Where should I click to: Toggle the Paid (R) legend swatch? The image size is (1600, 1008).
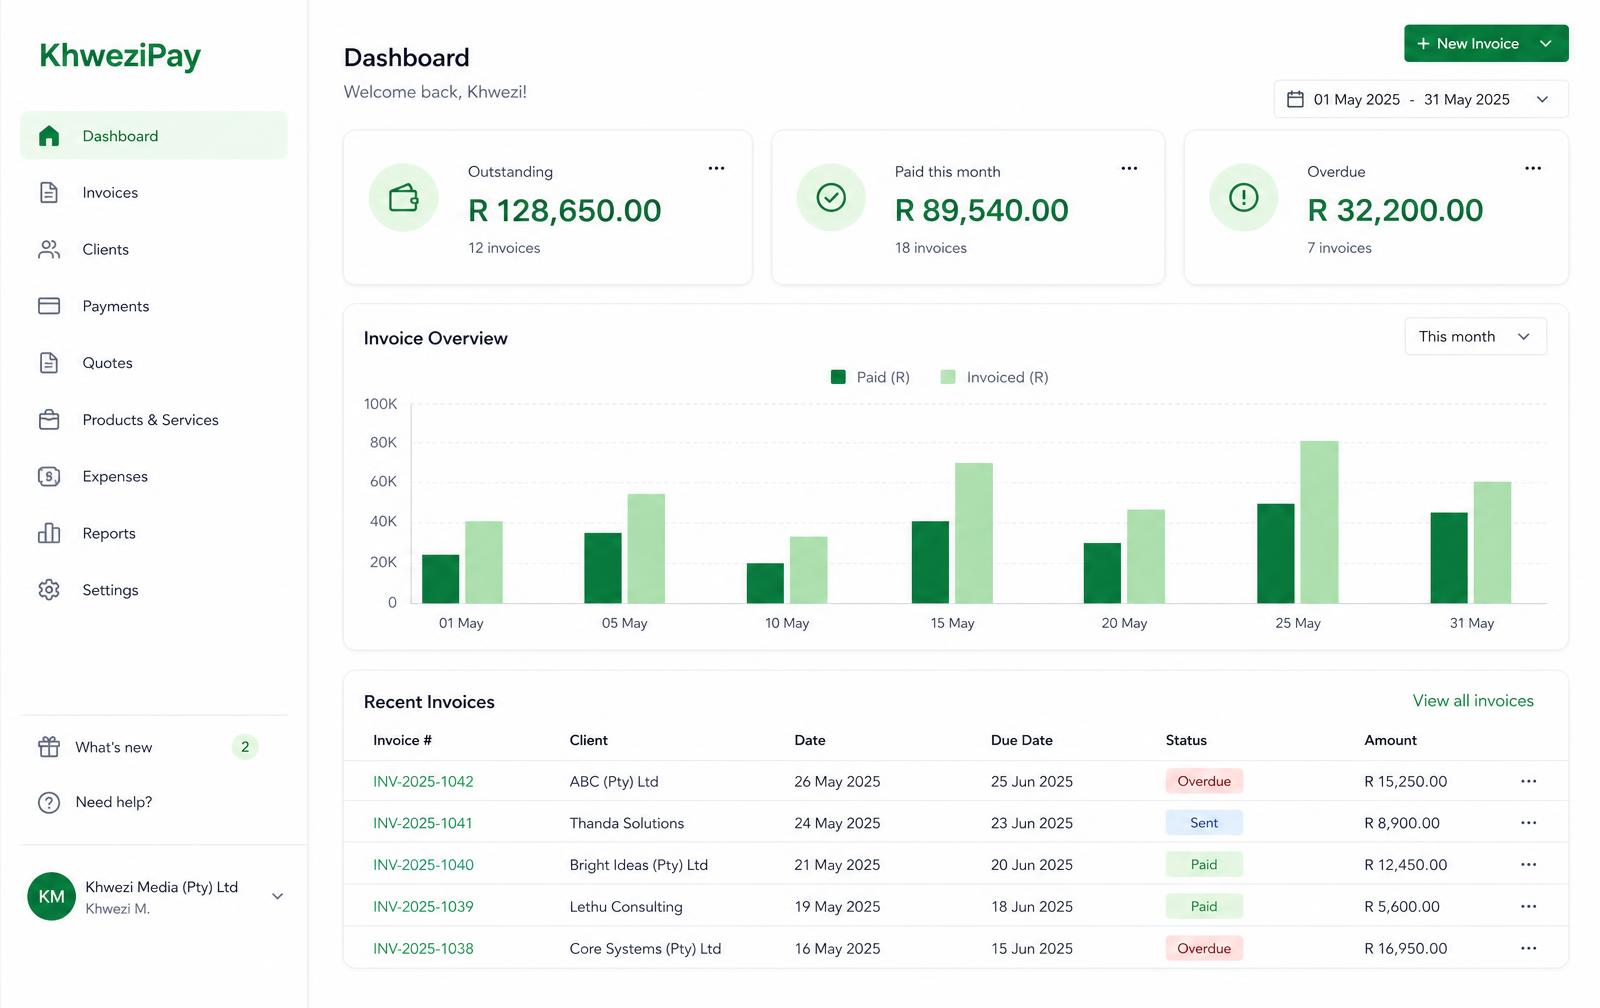coord(838,377)
